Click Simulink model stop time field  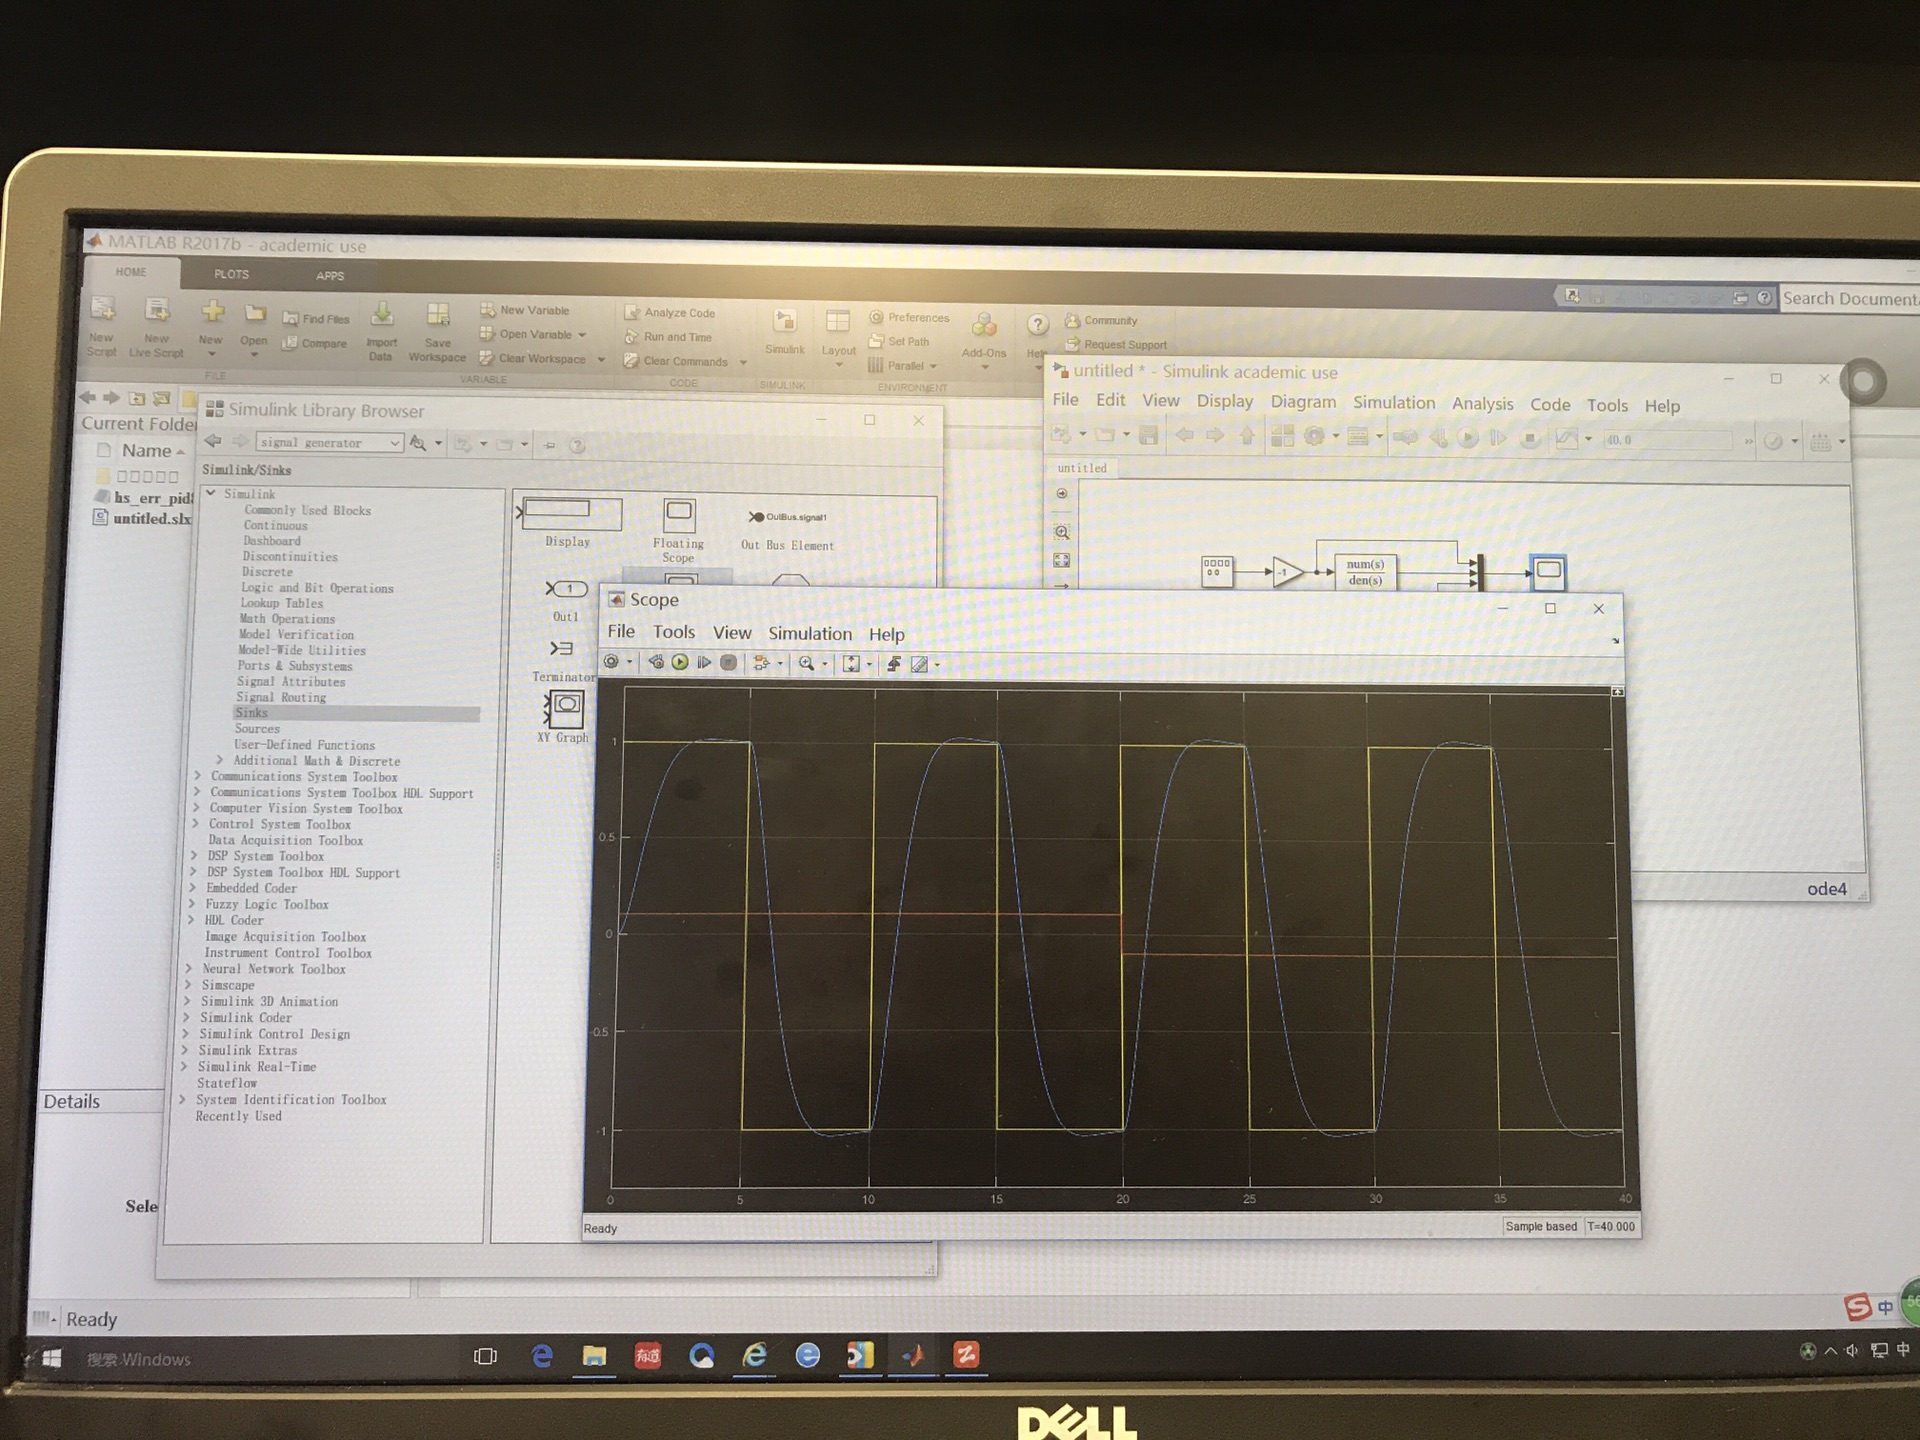pyautogui.click(x=1666, y=440)
